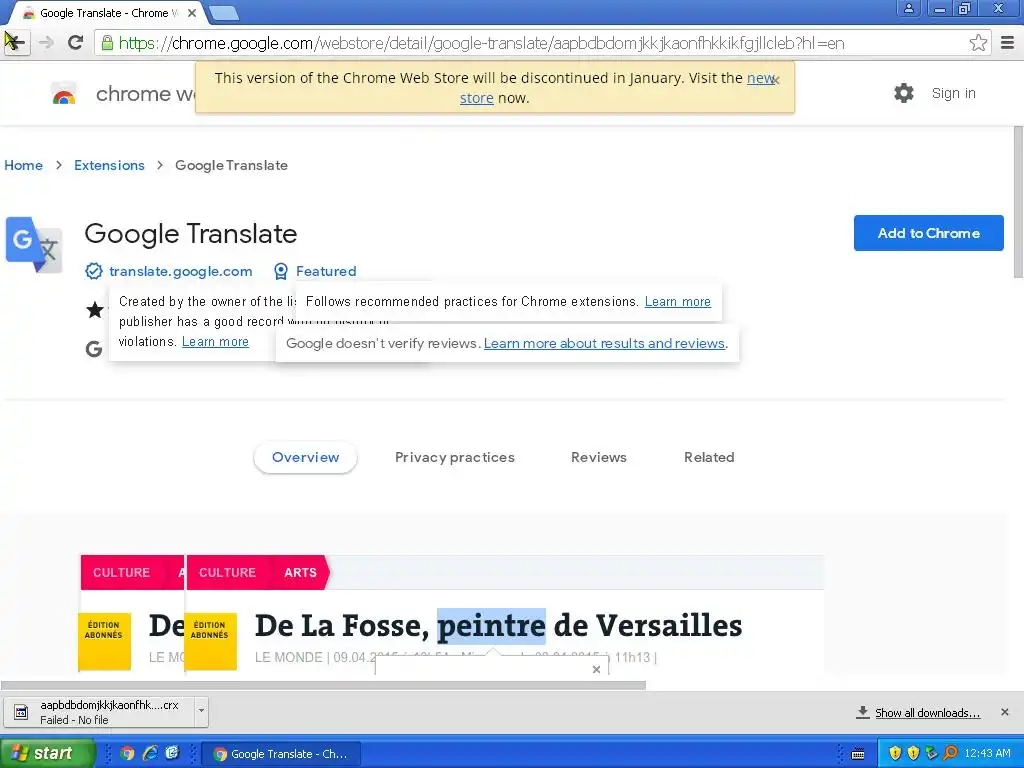Launch Internet Explorer from quick launch

point(150,754)
